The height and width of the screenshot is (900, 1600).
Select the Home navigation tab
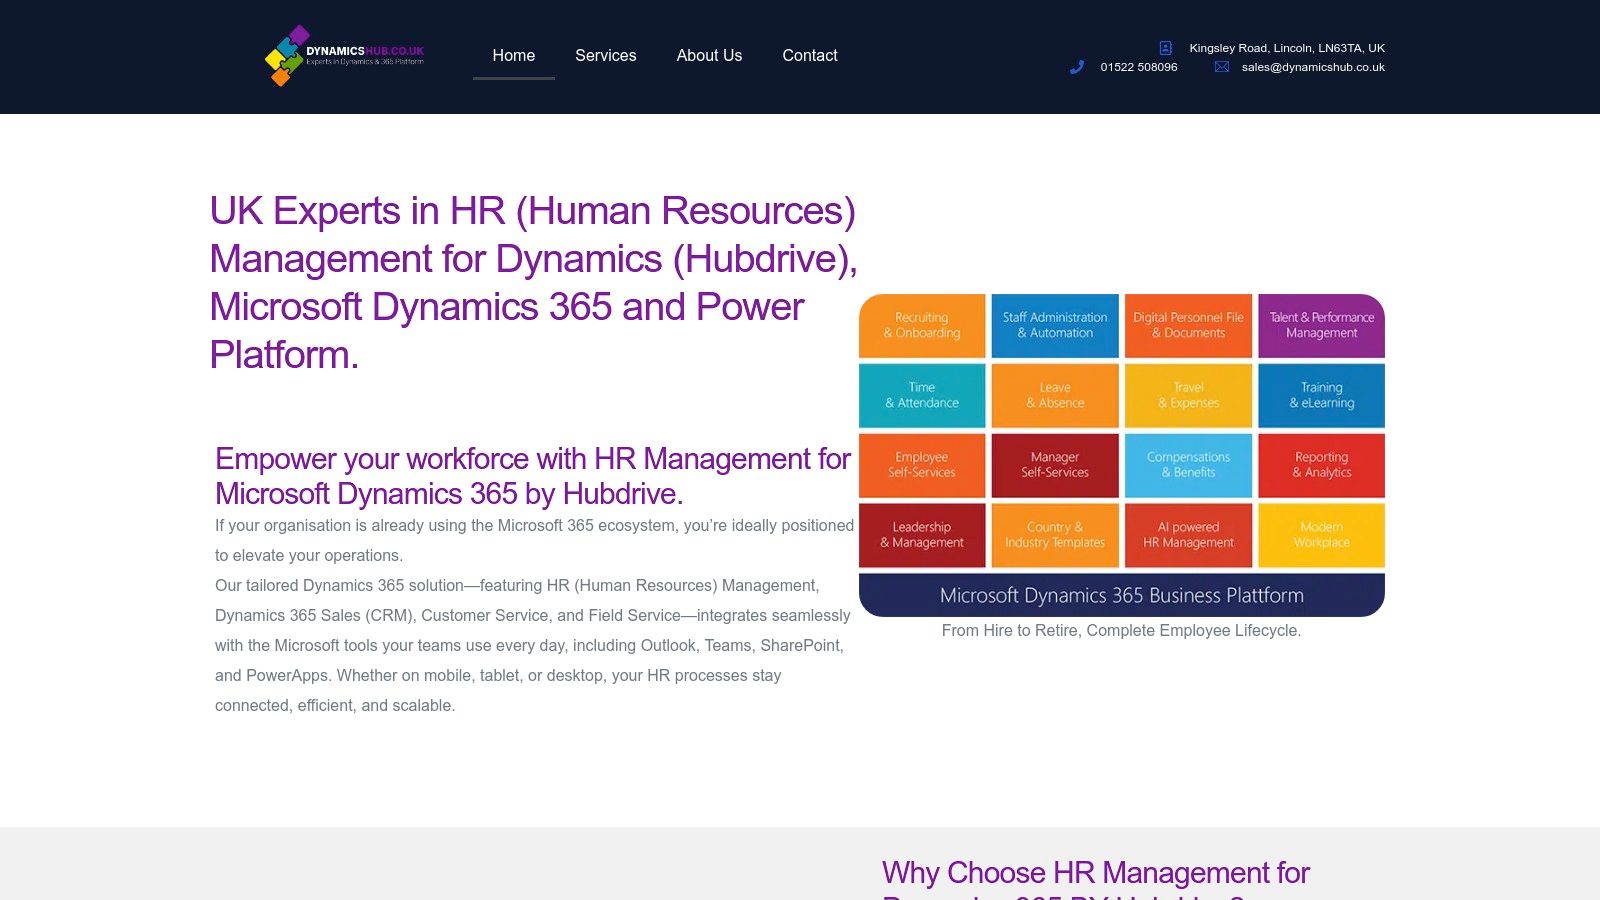coord(513,55)
